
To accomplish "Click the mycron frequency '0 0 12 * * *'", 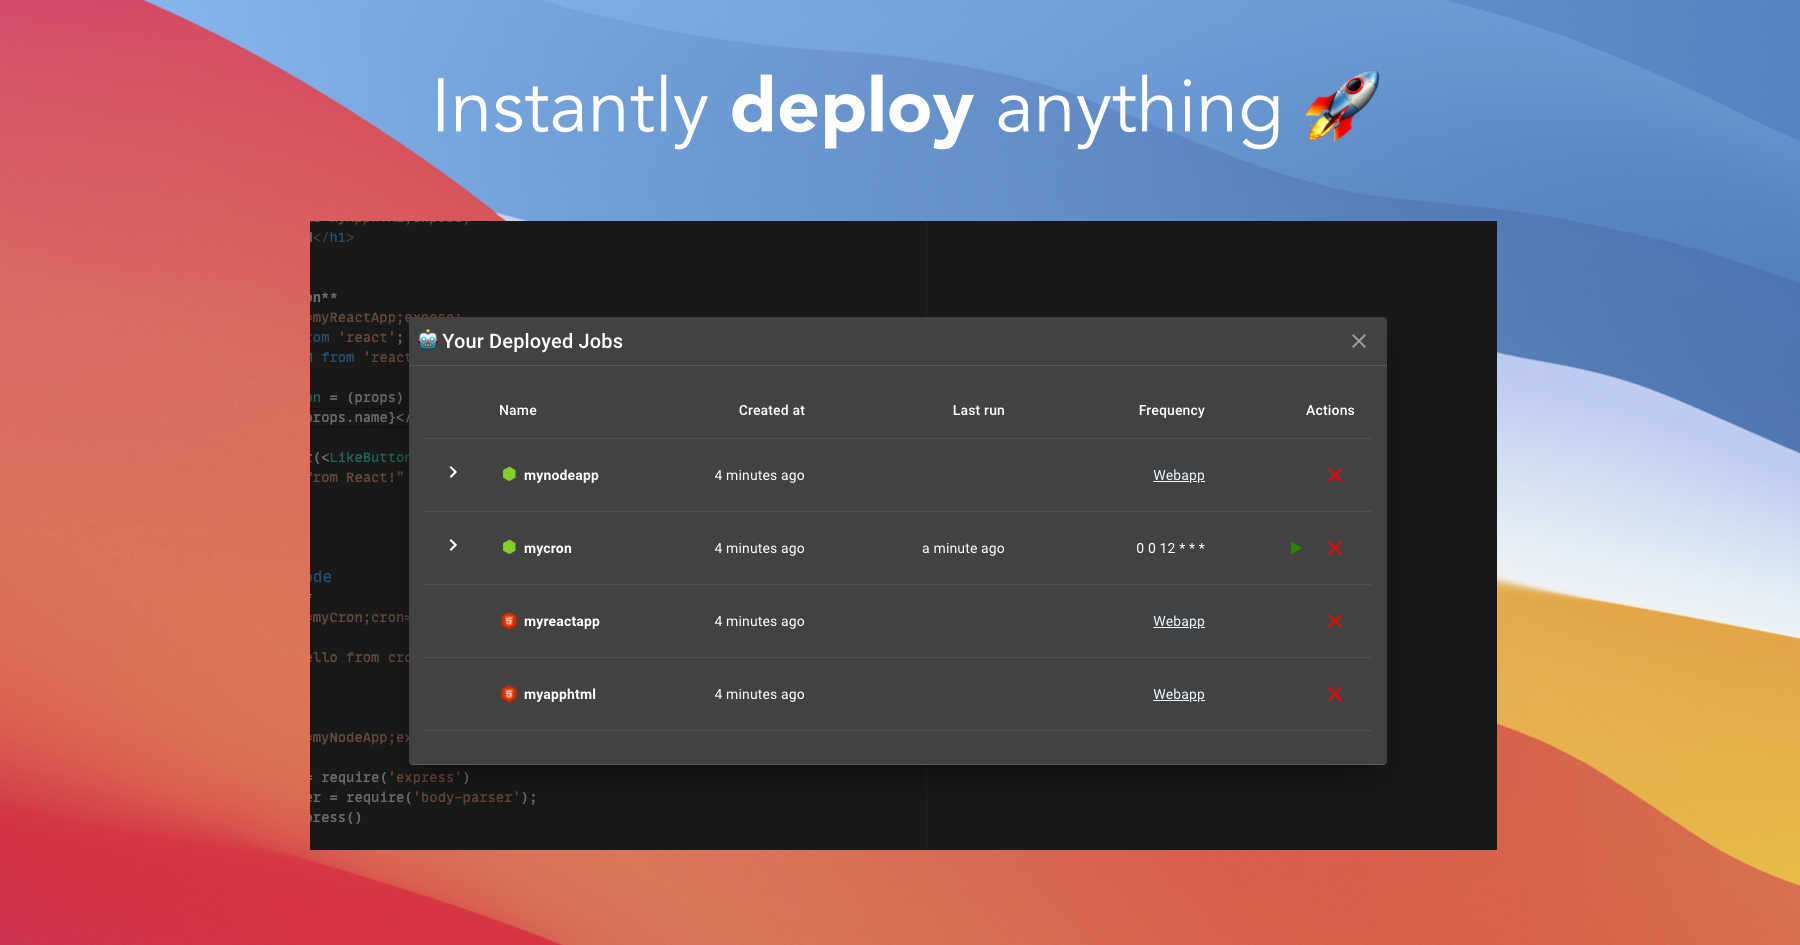I will pos(1170,548).
